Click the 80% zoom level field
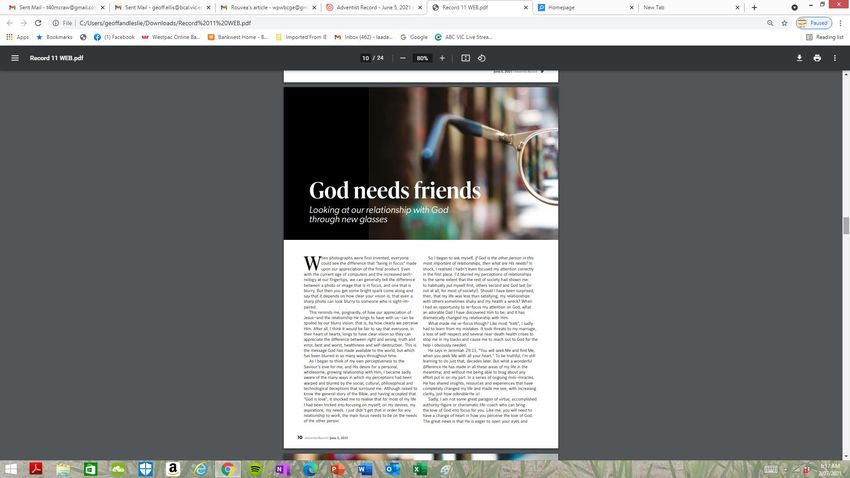 point(422,58)
